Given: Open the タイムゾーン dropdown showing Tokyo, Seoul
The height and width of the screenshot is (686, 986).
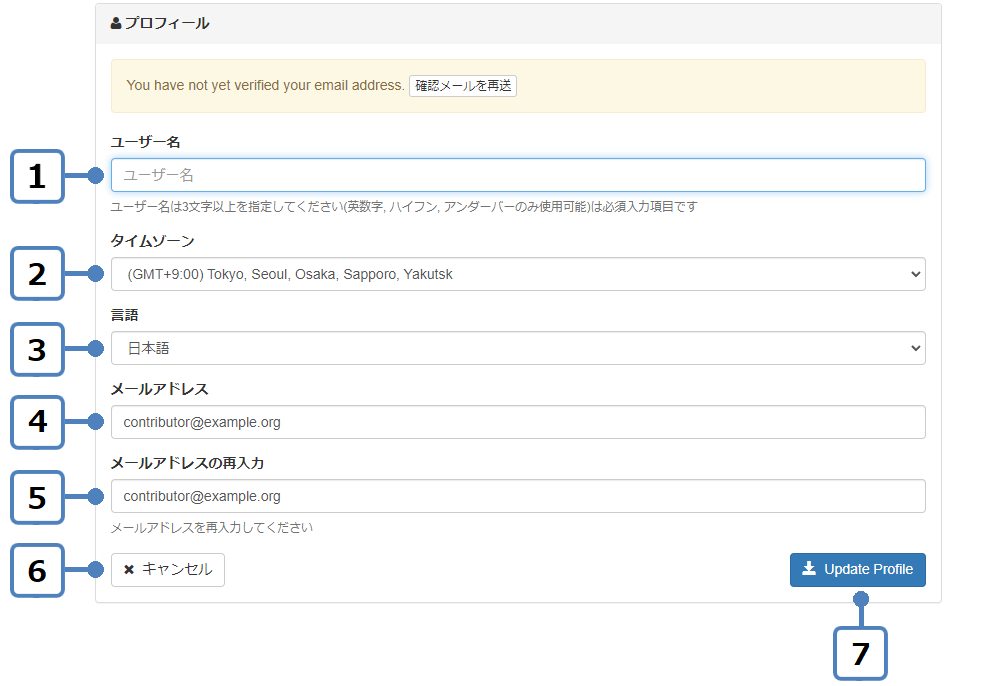Looking at the screenshot, I should tap(517, 274).
